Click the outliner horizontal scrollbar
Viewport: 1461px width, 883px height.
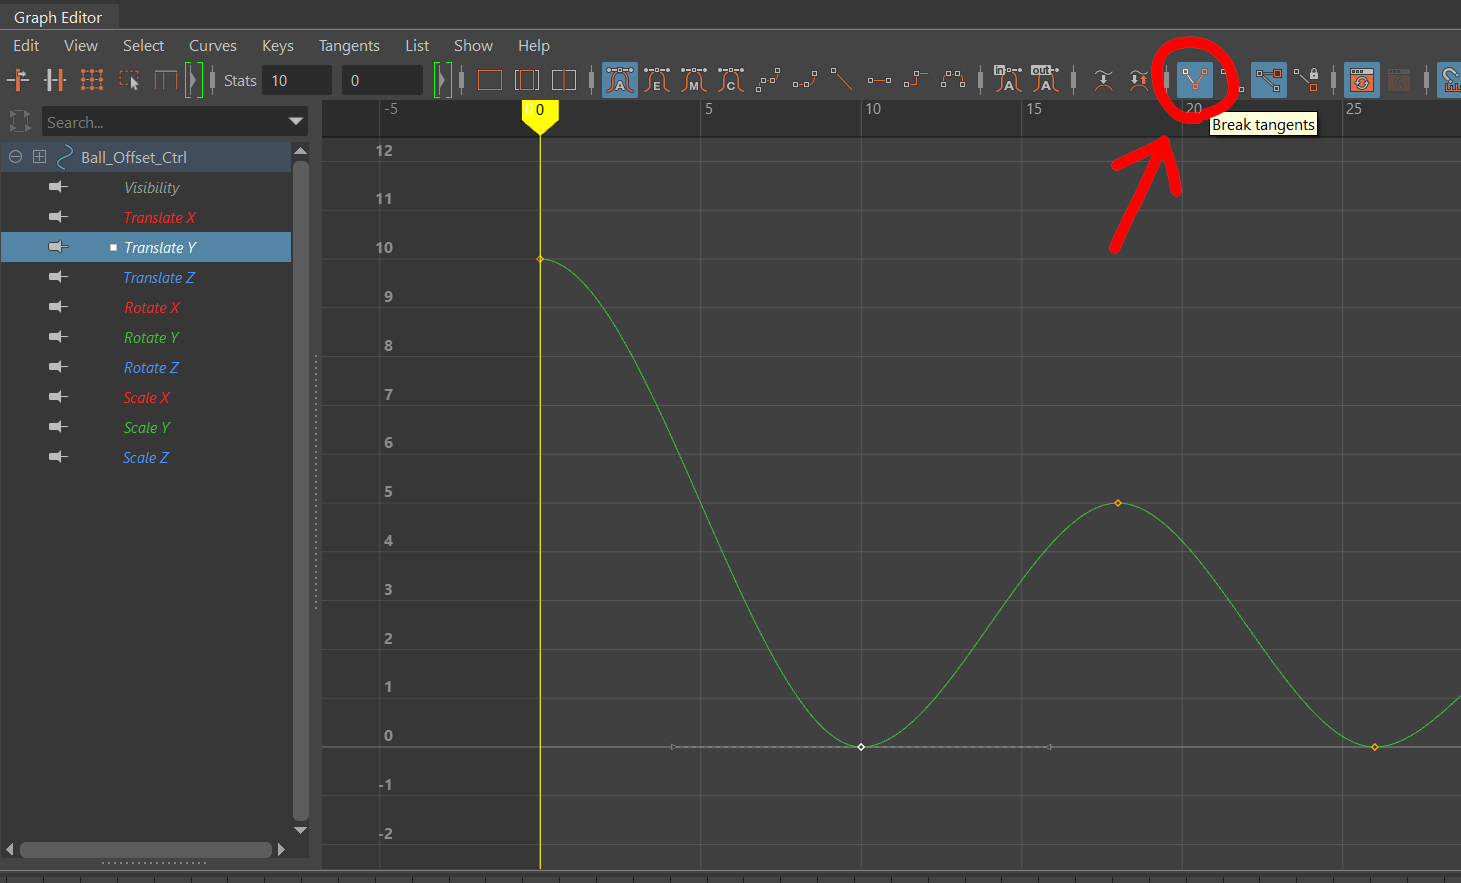[x=146, y=849]
